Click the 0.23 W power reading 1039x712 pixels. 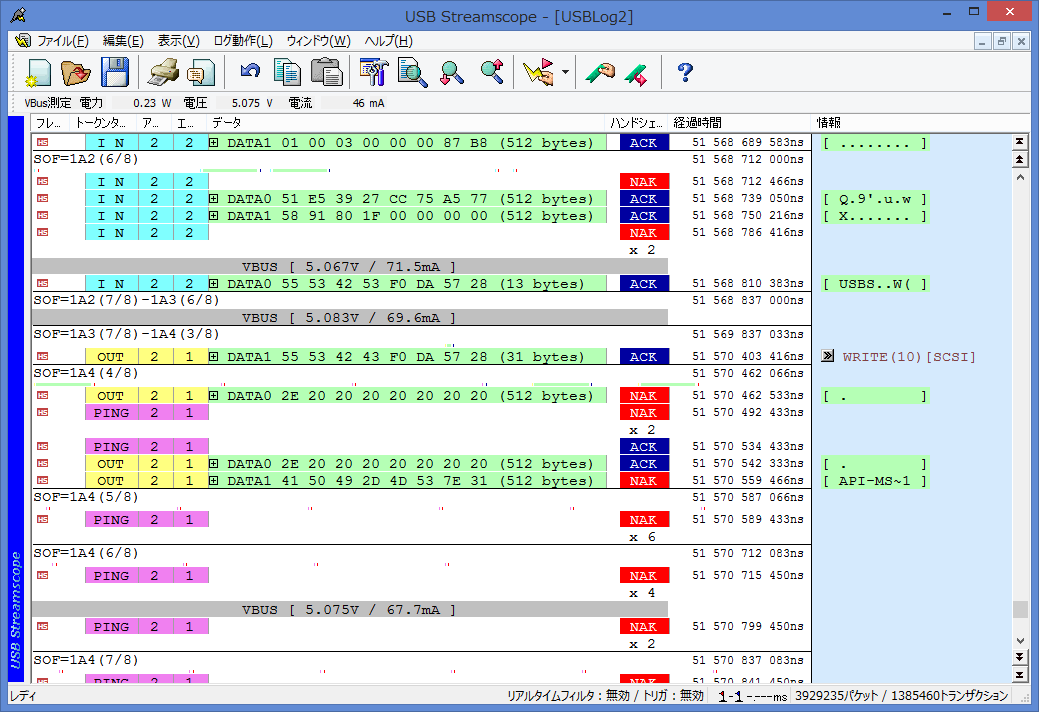pyautogui.click(x=152, y=103)
